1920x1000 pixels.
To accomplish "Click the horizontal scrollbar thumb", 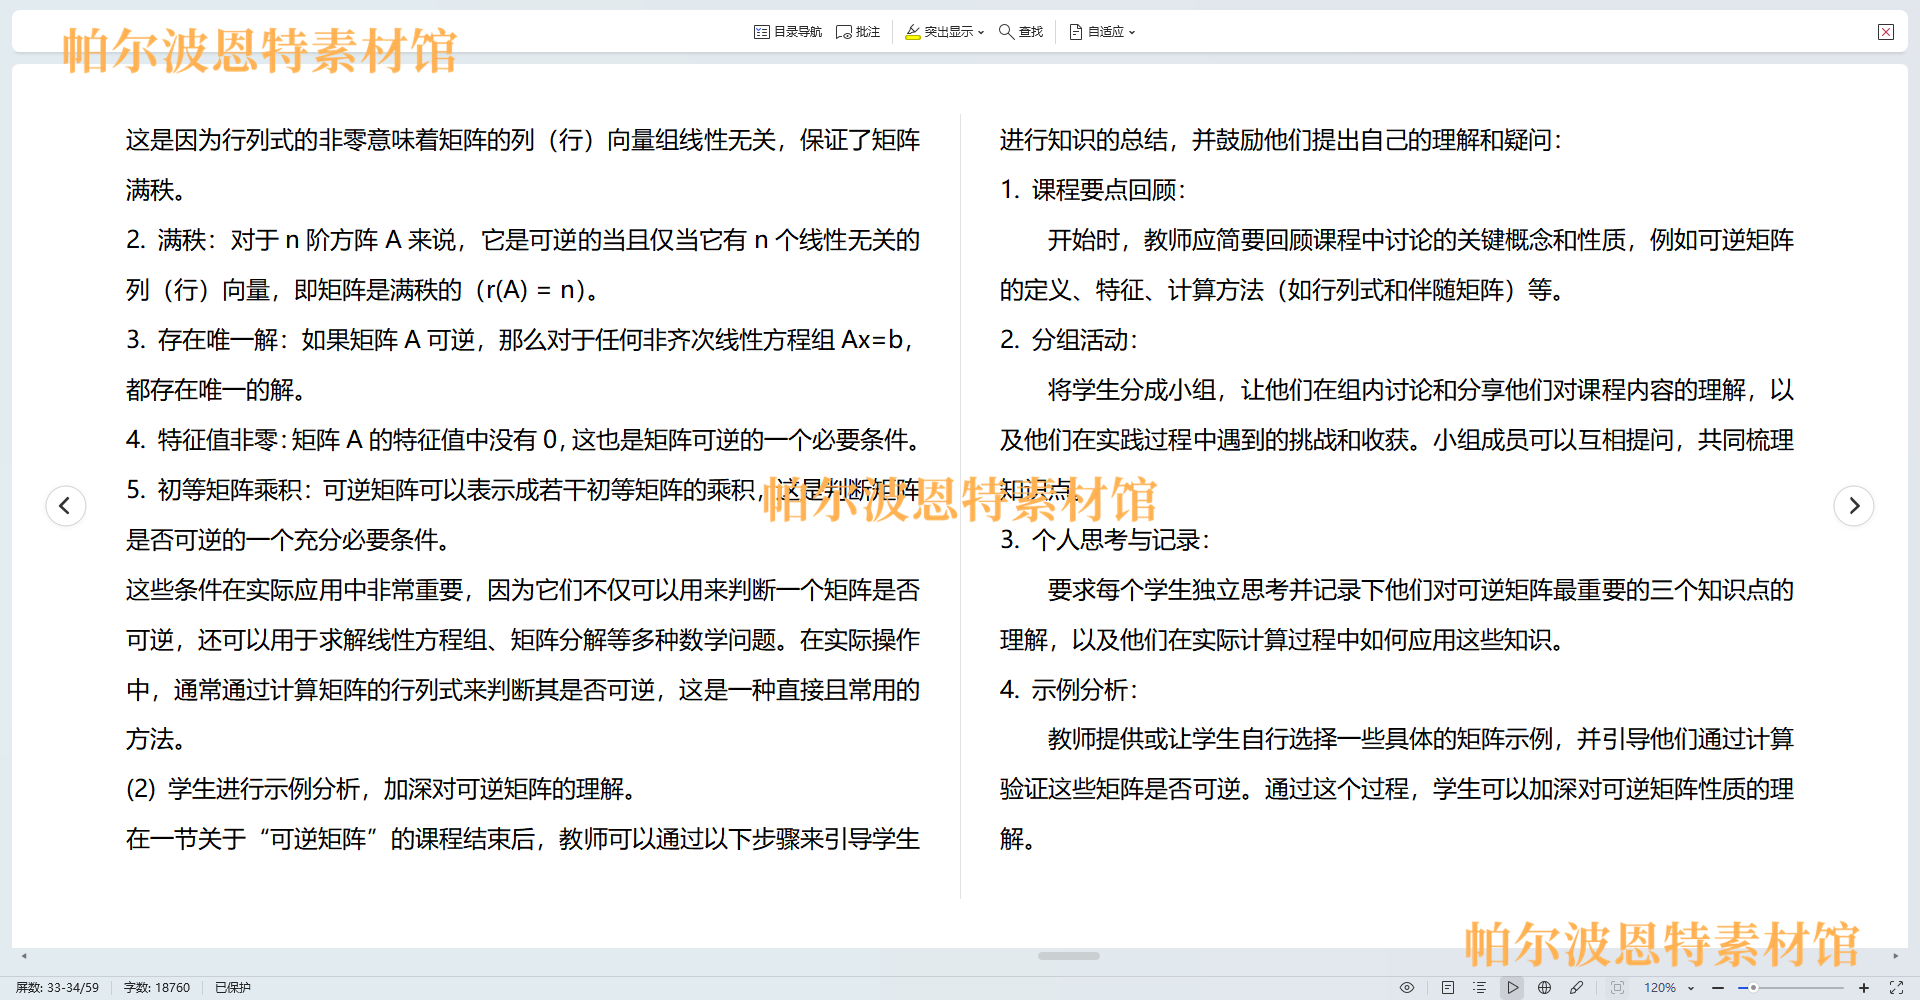I will 1068,956.
